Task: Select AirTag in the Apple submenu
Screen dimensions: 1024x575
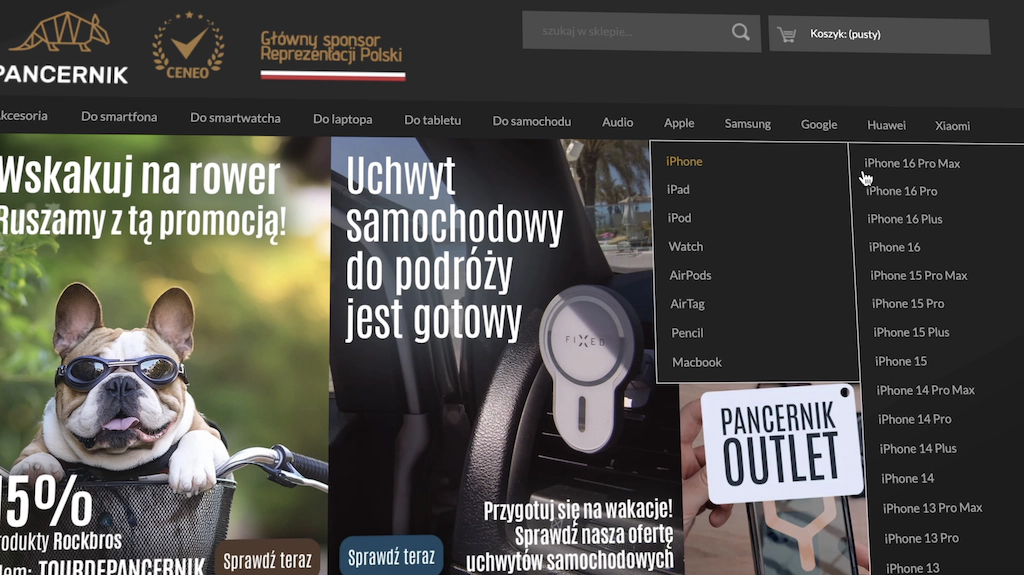Action: pos(687,304)
